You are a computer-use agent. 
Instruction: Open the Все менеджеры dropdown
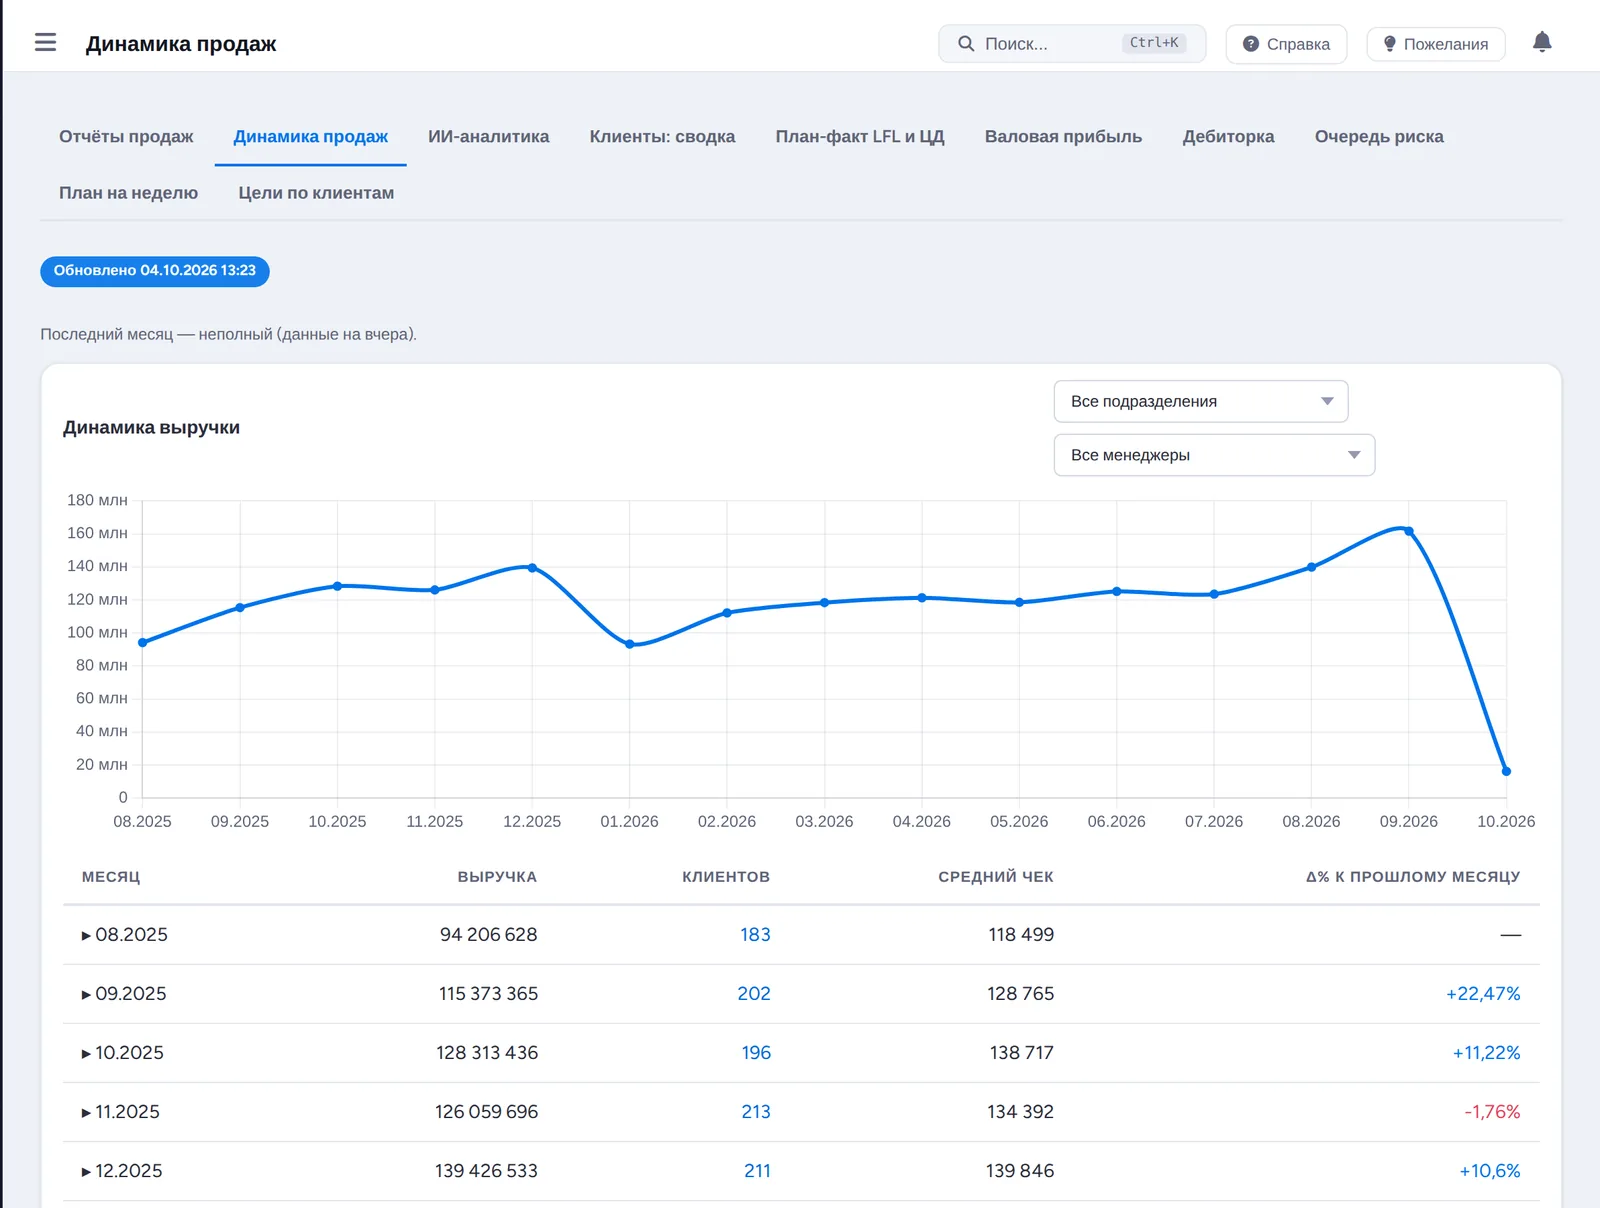(x=1214, y=455)
